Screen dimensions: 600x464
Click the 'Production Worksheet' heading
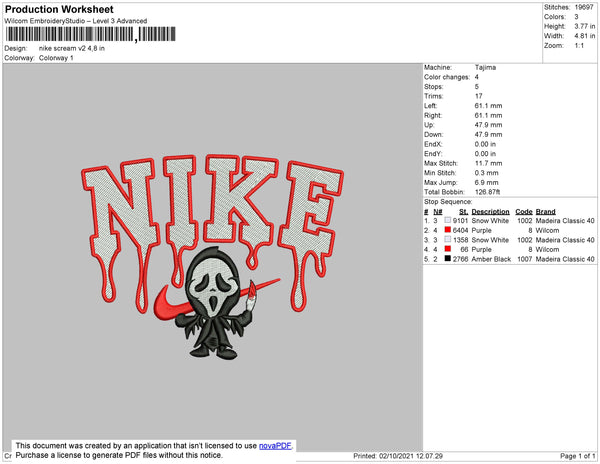click(x=59, y=9)
